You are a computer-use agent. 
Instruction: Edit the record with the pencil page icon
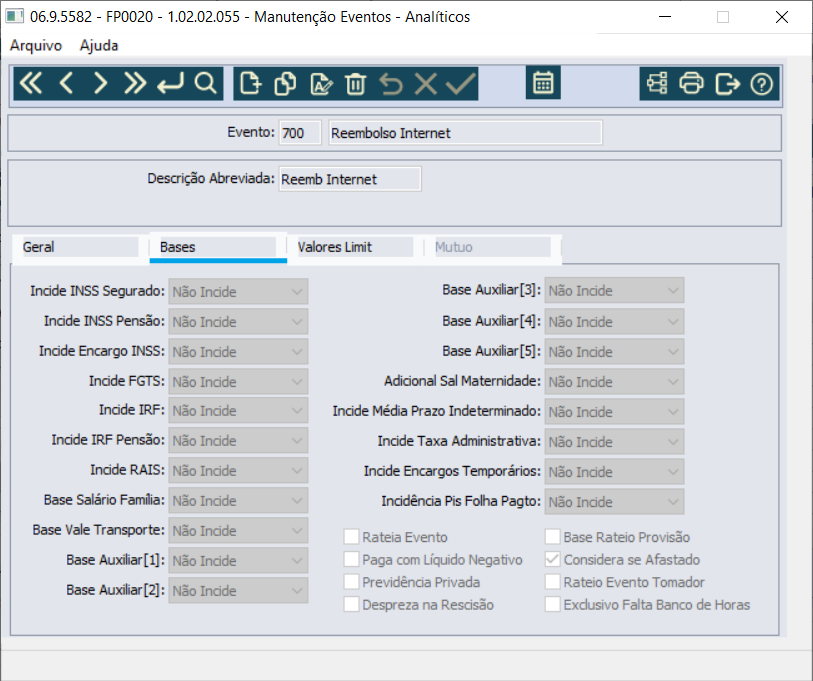[321, 84]
